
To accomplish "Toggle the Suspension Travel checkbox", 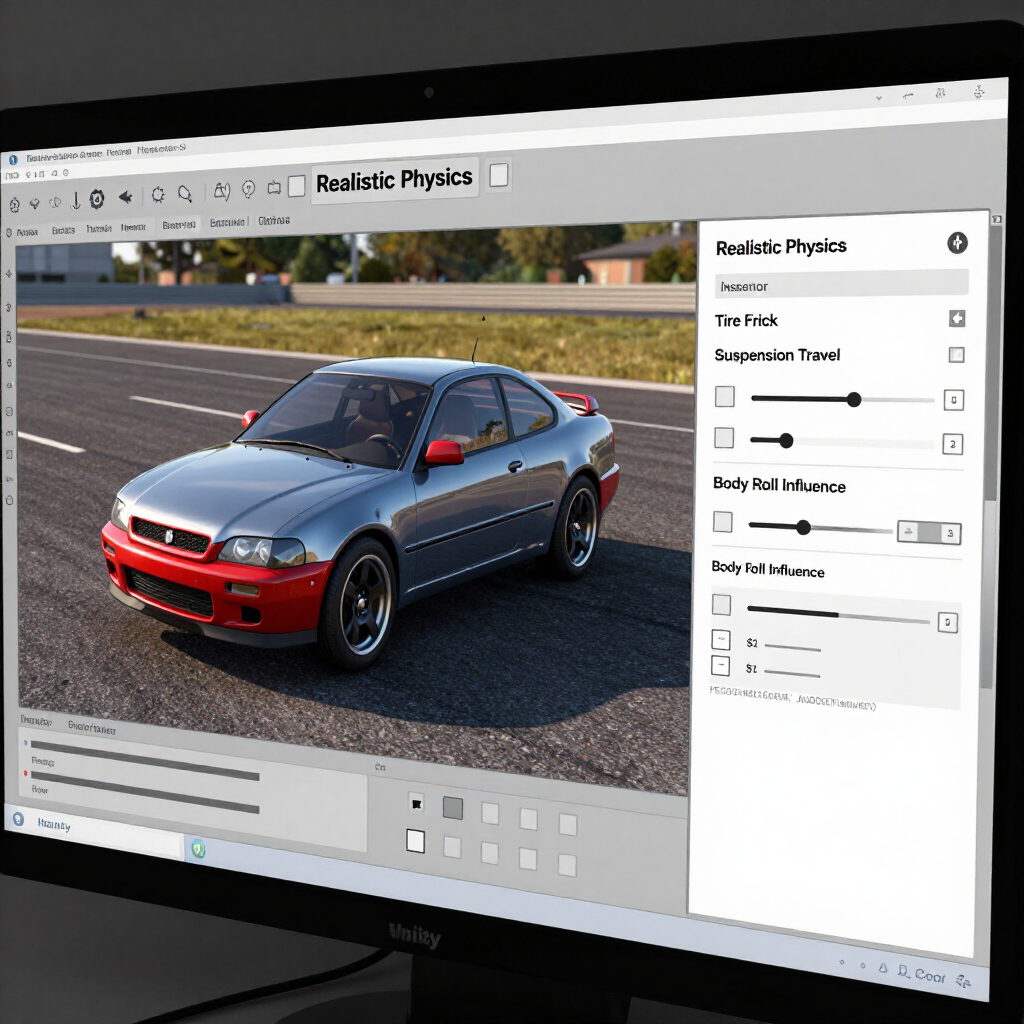I will [956, 355].
